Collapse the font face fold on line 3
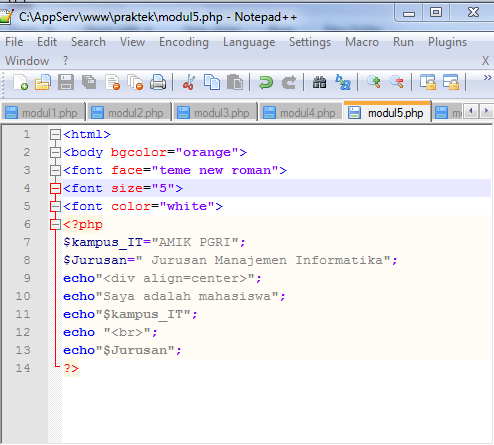494x445 pixels. click(55, 171)
